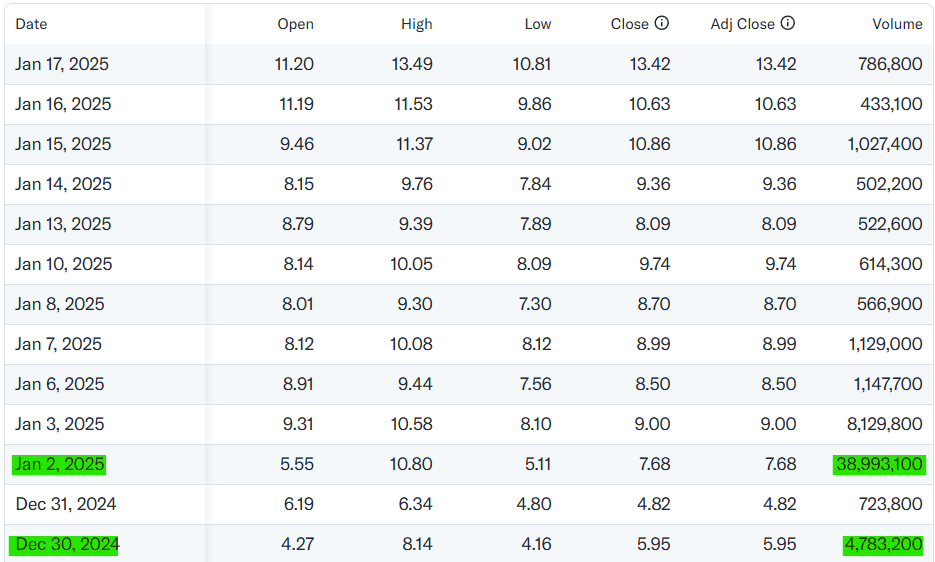Click the Jan 10, 2025 date cell
935x562 pixels.
pos(63,264)
